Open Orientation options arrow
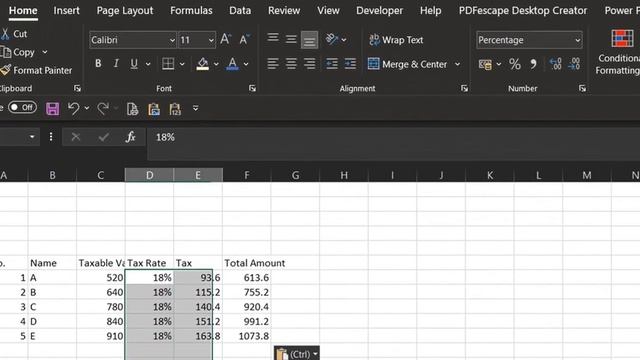The height and width of the screenshot is (360, 640). click(x=344, y=40)
